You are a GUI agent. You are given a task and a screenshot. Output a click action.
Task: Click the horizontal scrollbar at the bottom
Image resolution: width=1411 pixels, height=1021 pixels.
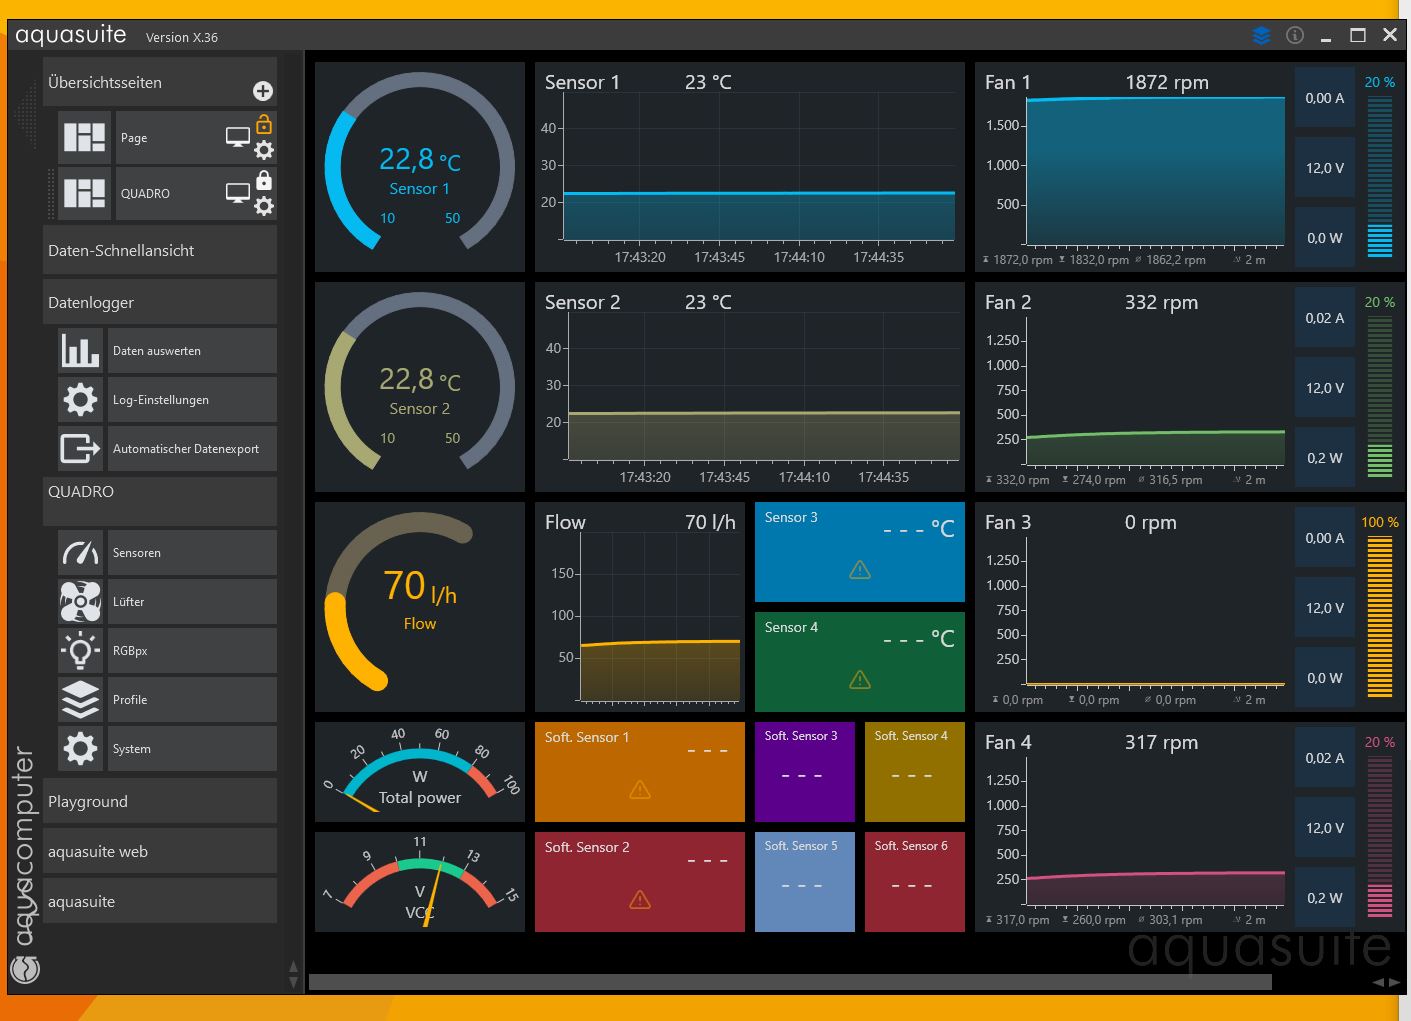coord(790,982)
